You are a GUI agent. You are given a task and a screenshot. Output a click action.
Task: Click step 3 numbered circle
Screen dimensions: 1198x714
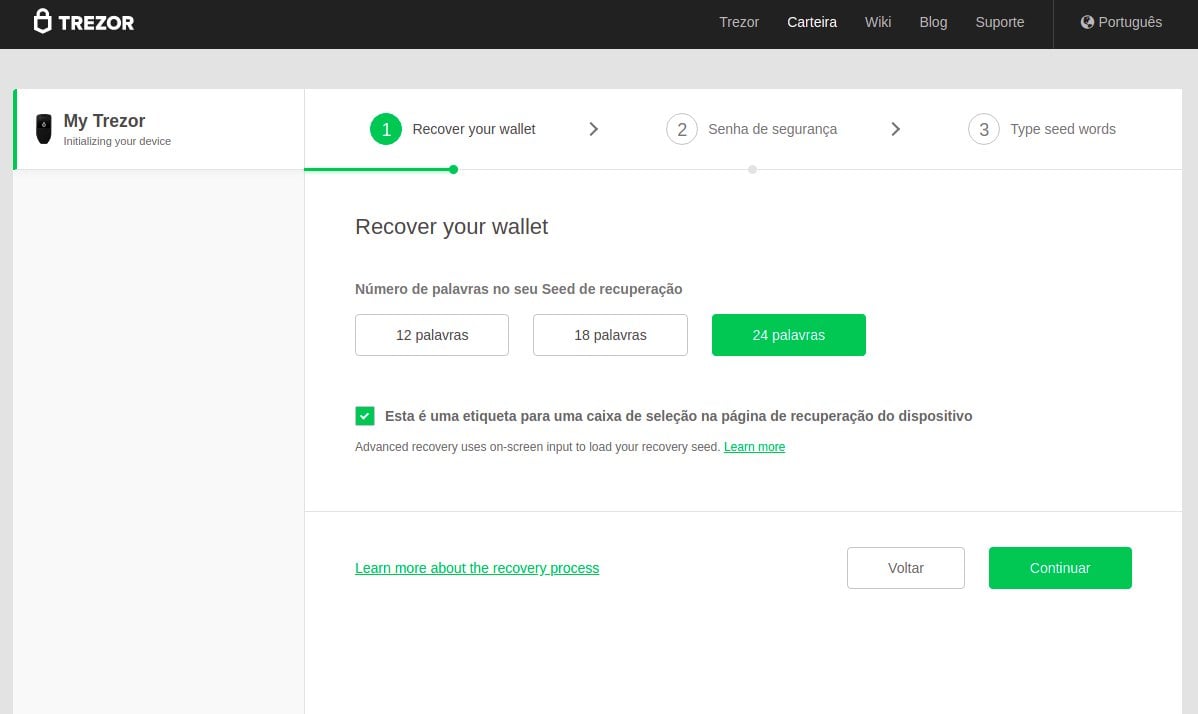click(x=983, y=129)
